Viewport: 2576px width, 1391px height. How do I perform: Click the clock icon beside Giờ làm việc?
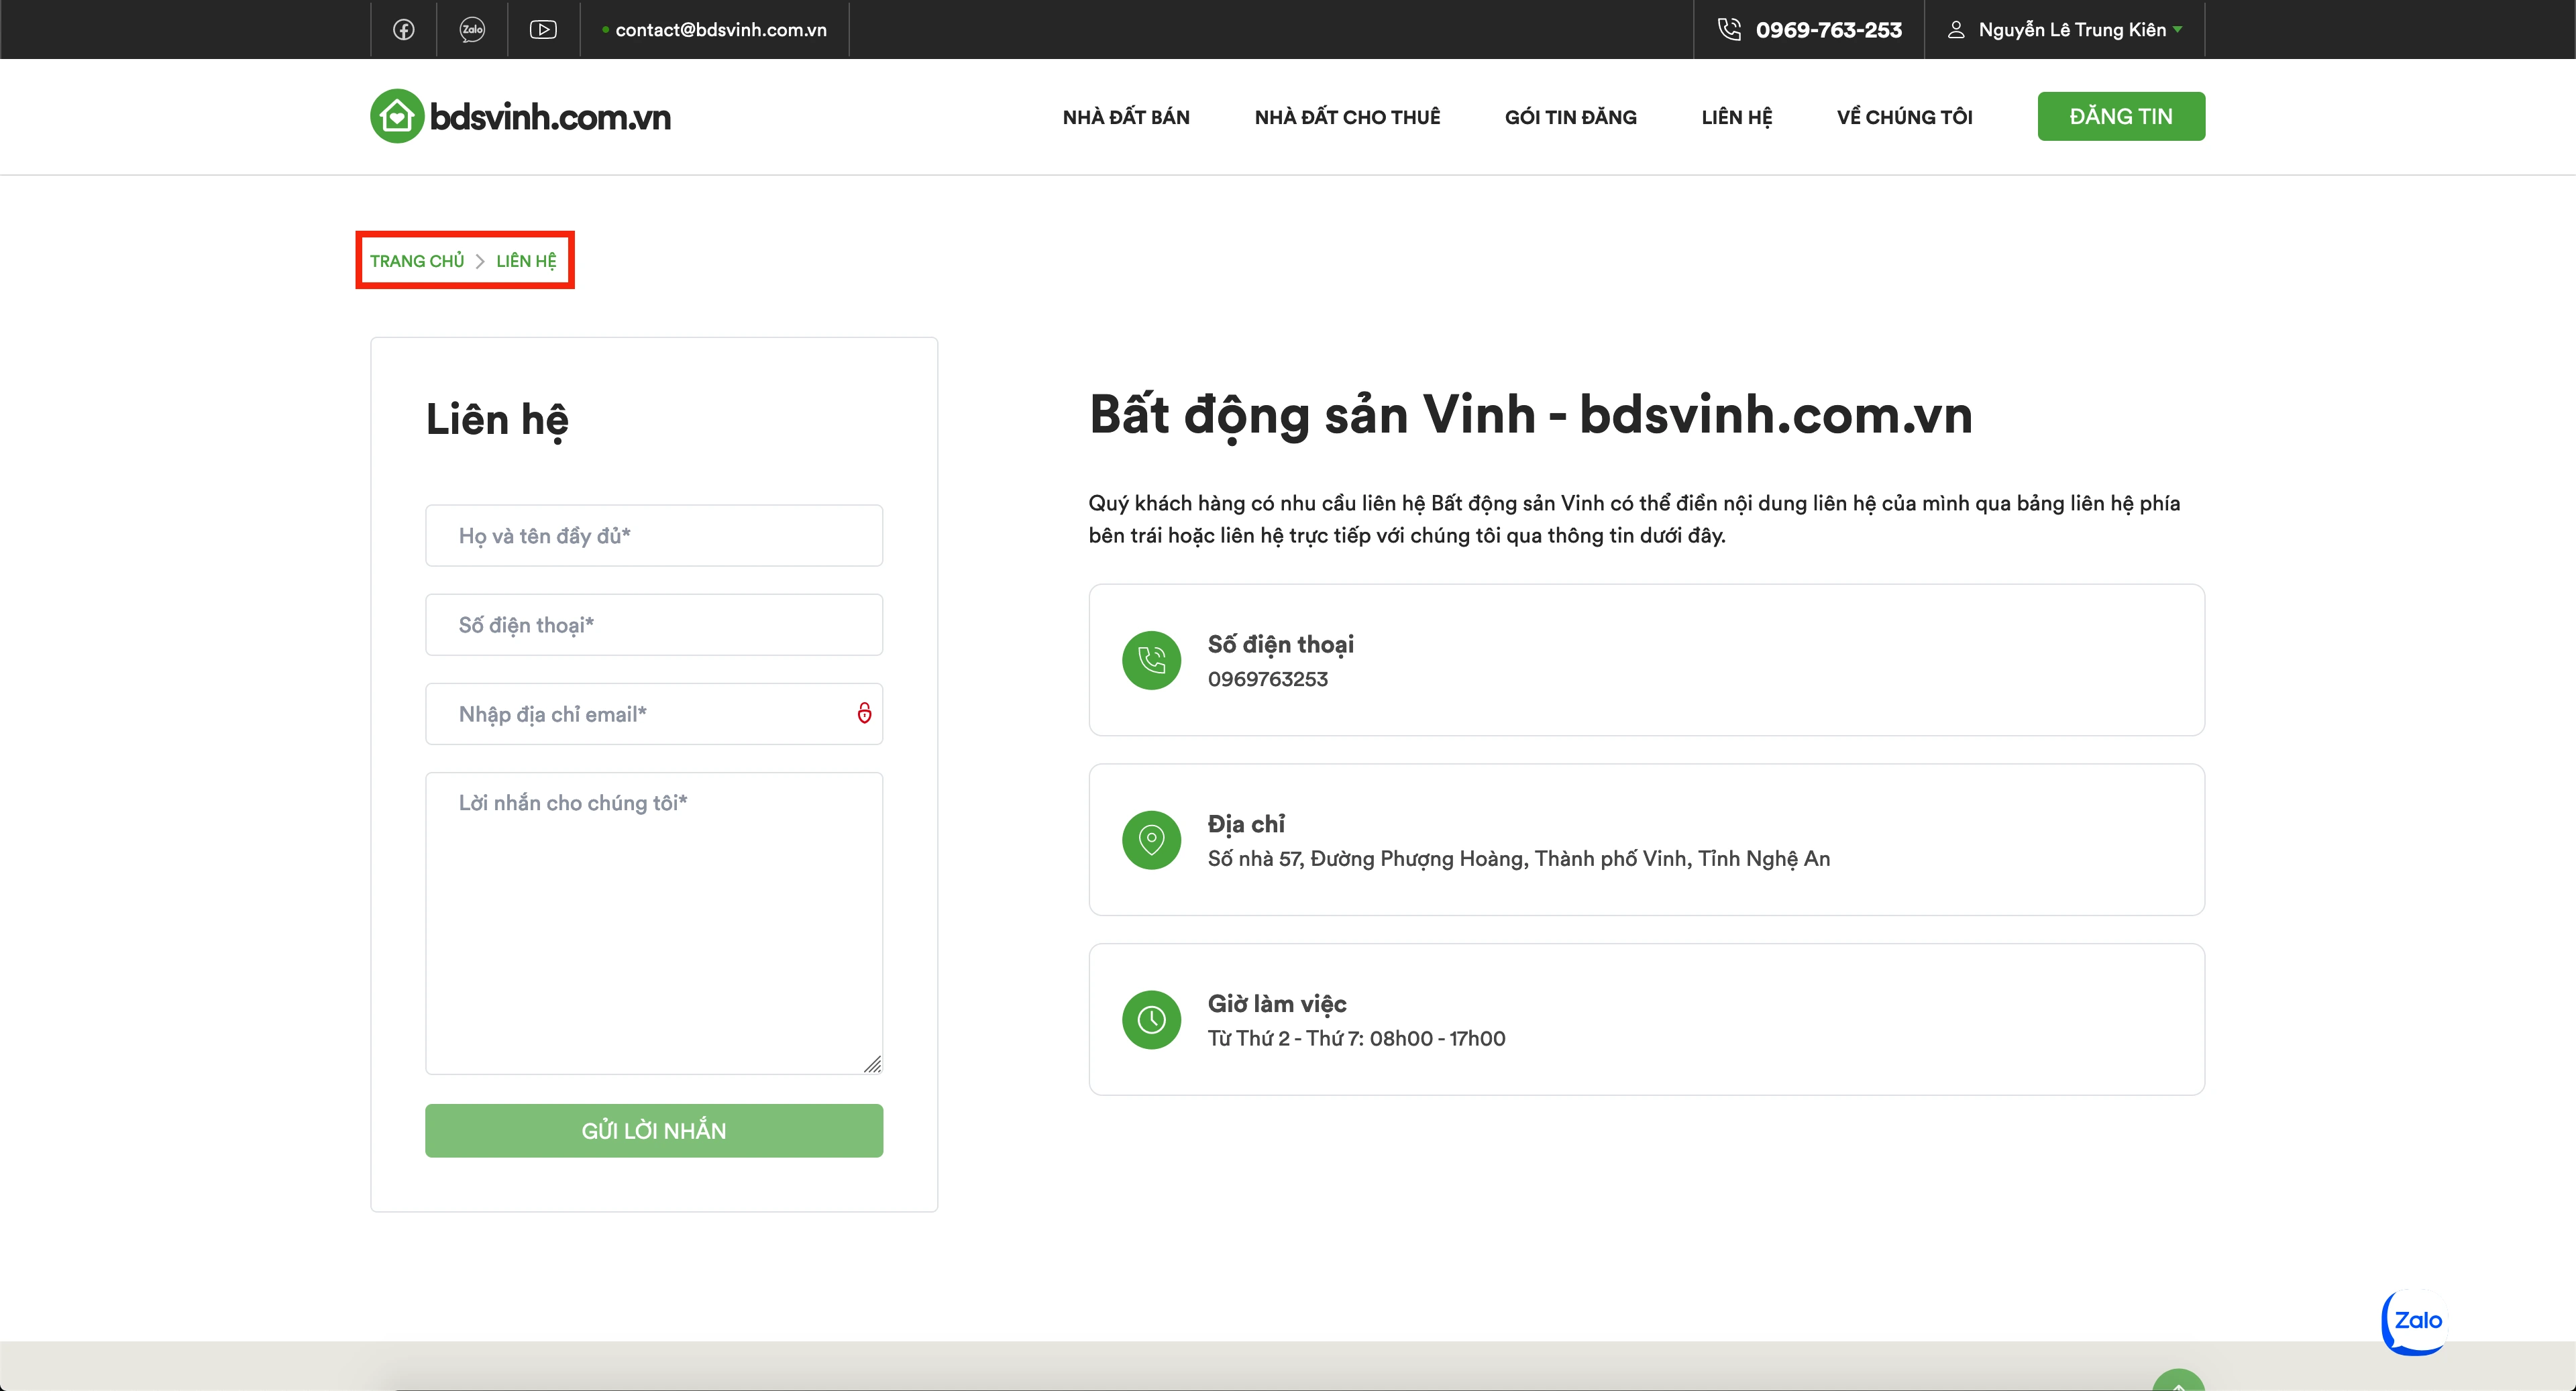coord(1151,1019)
